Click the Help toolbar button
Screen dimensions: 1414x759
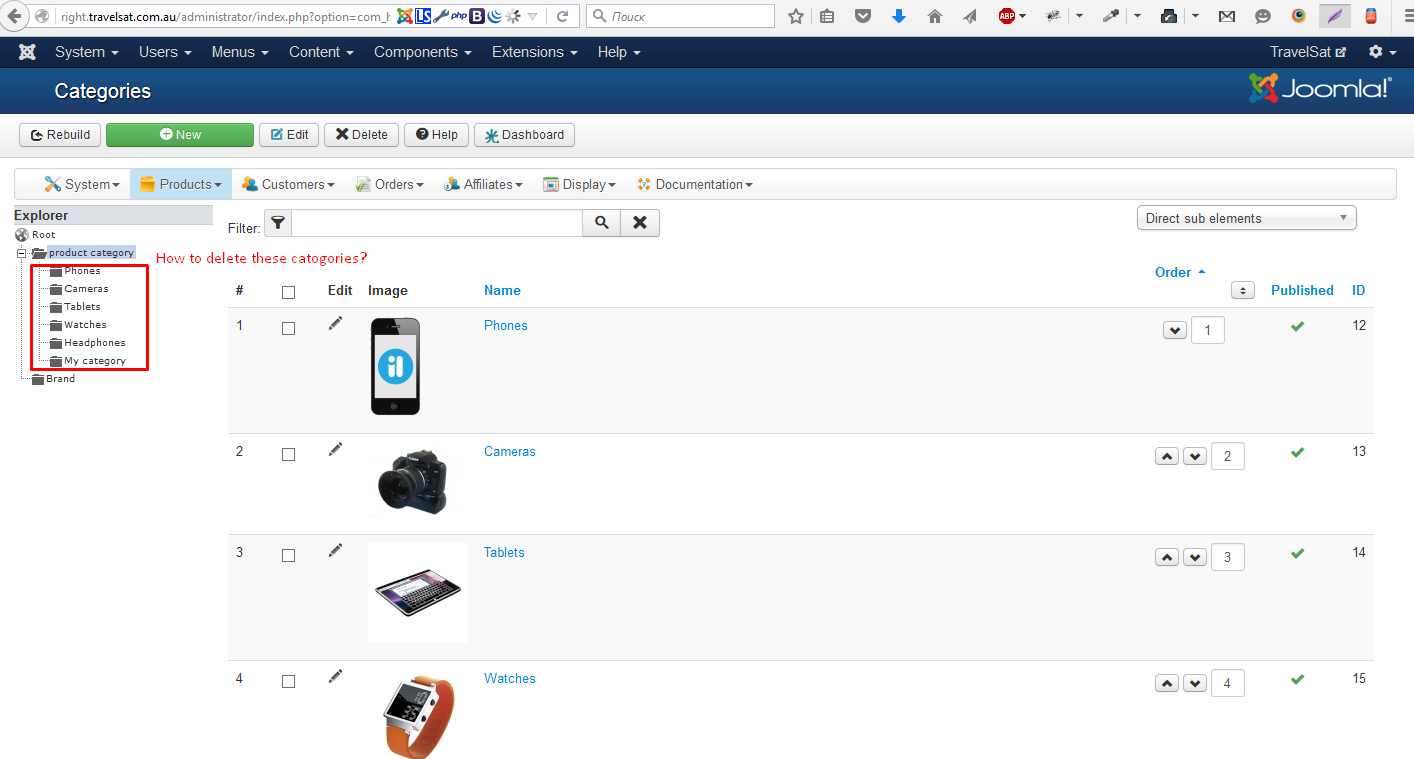[437, 135]
